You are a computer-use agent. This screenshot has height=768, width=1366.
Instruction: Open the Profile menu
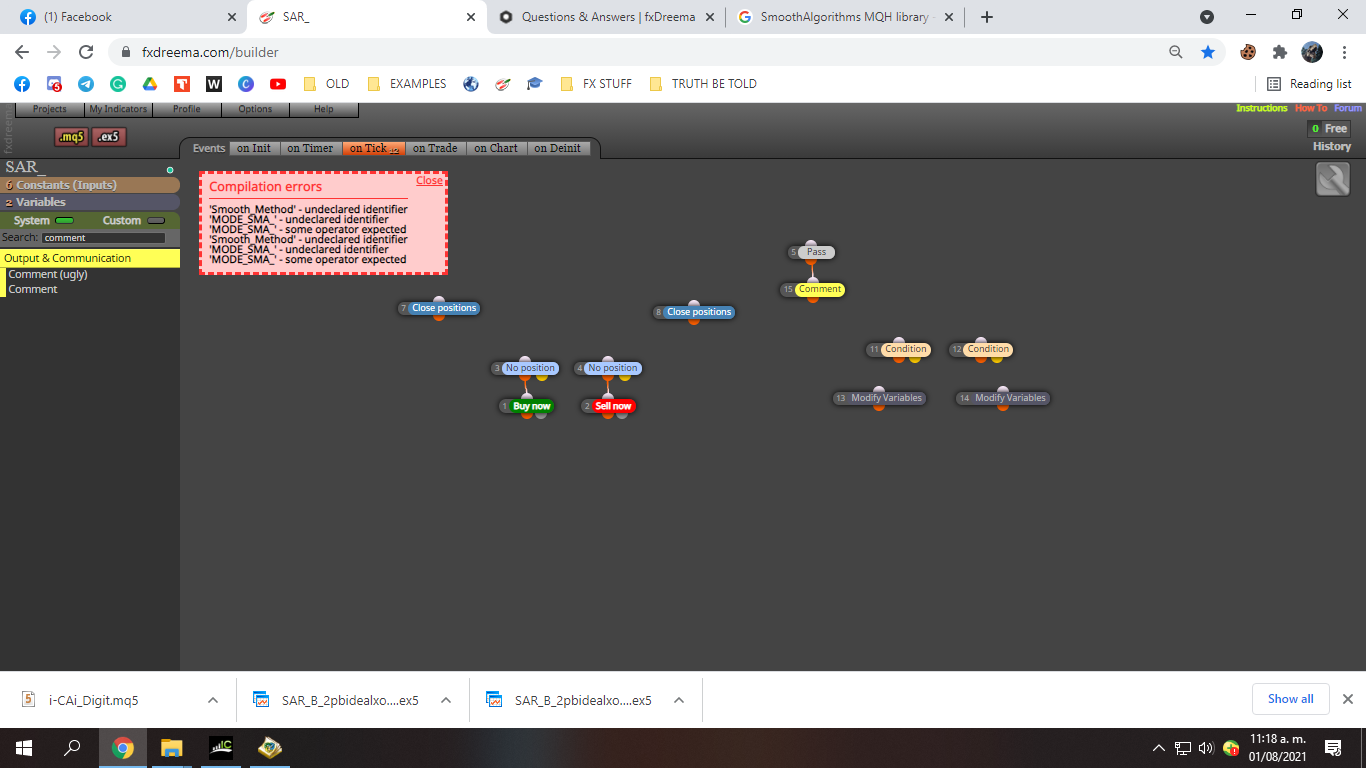coord(187,109)
